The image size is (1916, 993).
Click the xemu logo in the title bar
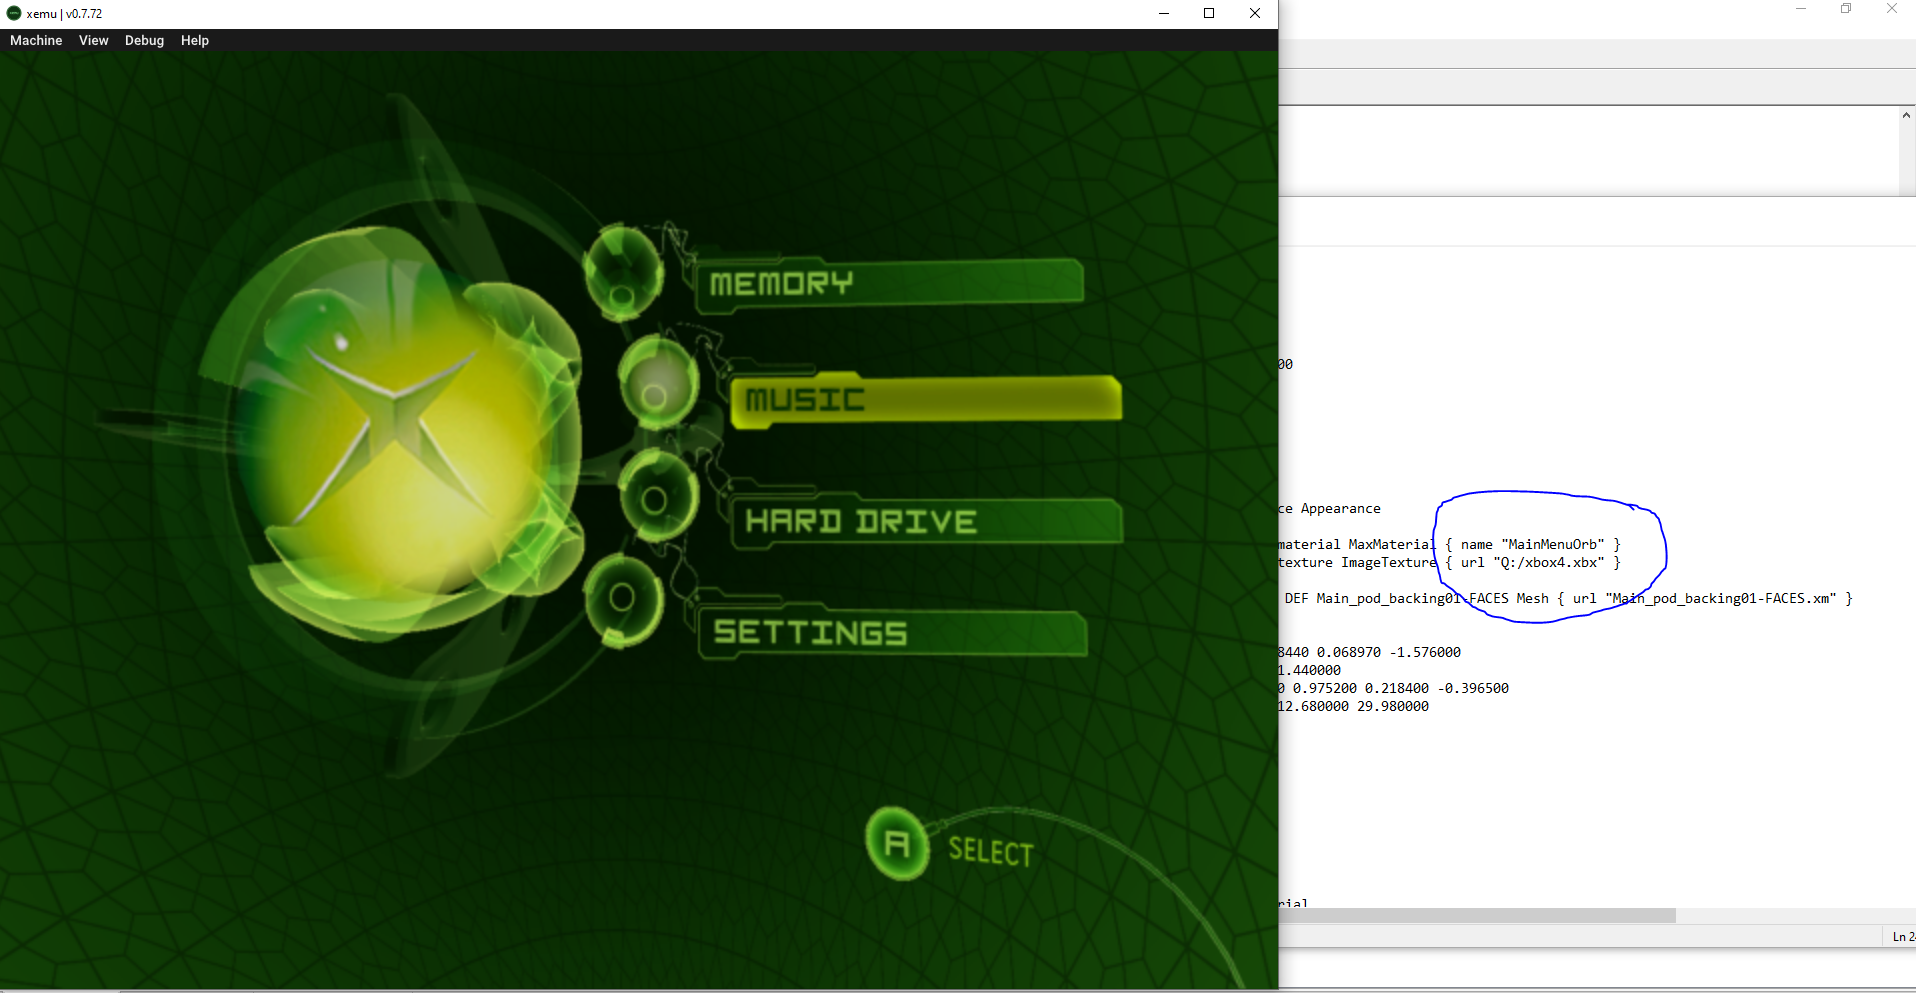pos(13,13)
